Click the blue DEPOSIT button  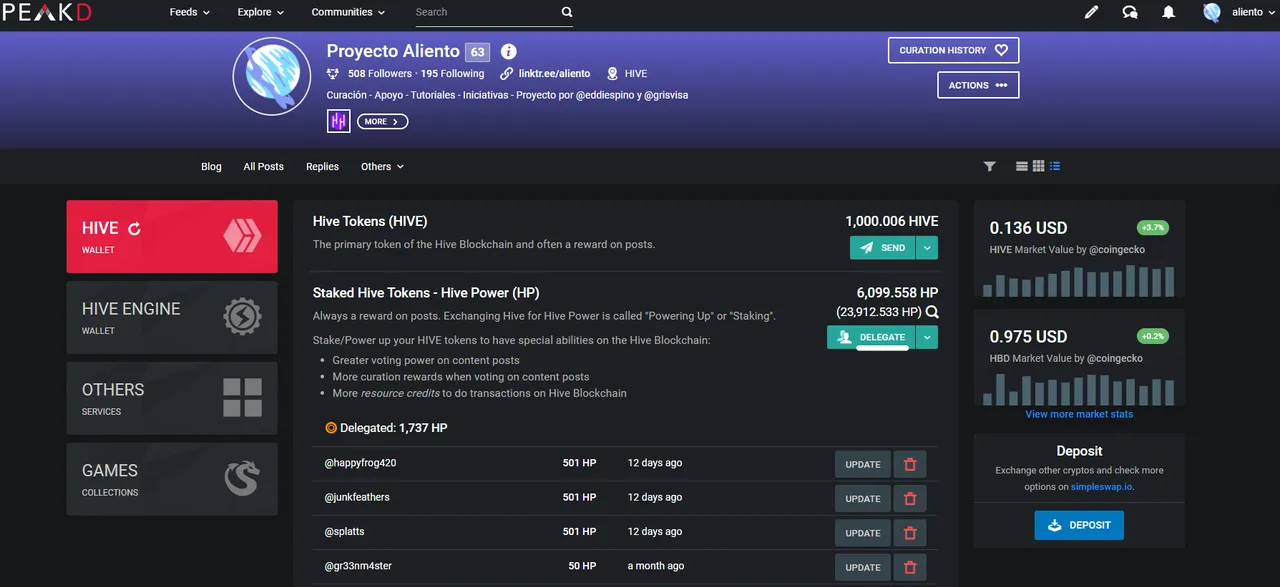pyautogui.click(x=1079, y=525)
